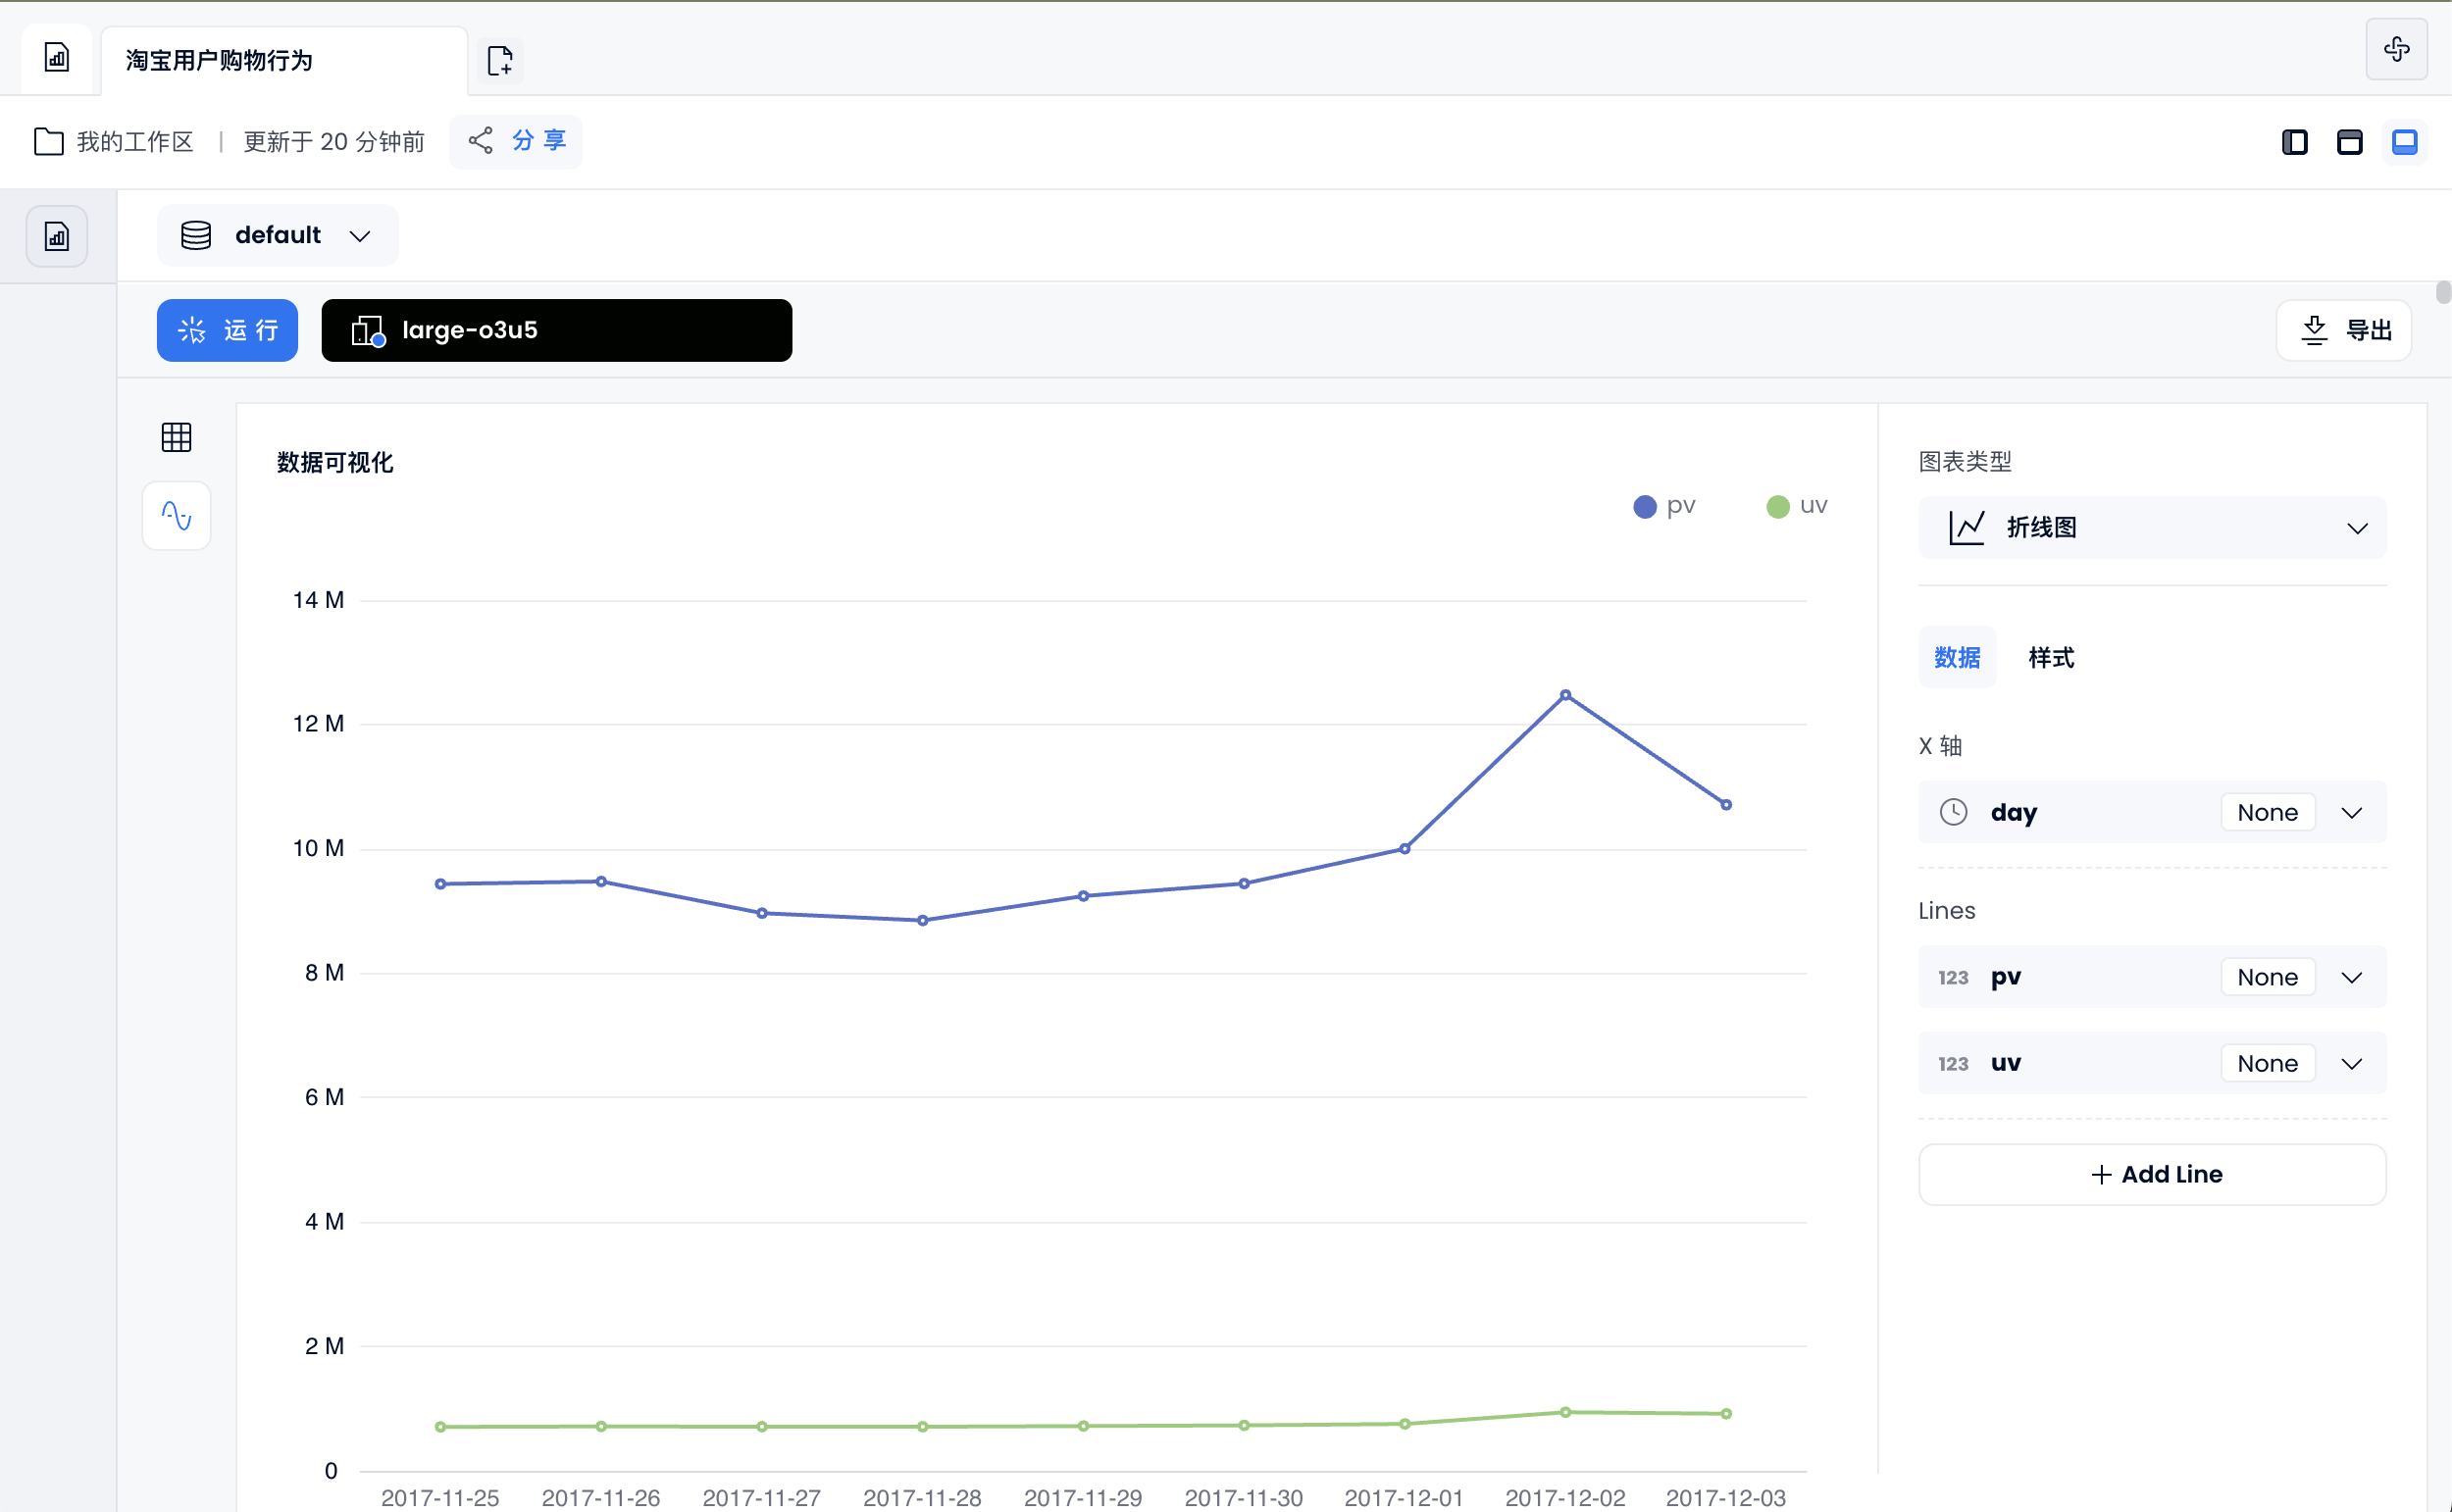Click the day field clock icon
Image resolution: width=2452 pixels, height=1512 pixels.
1952,812
